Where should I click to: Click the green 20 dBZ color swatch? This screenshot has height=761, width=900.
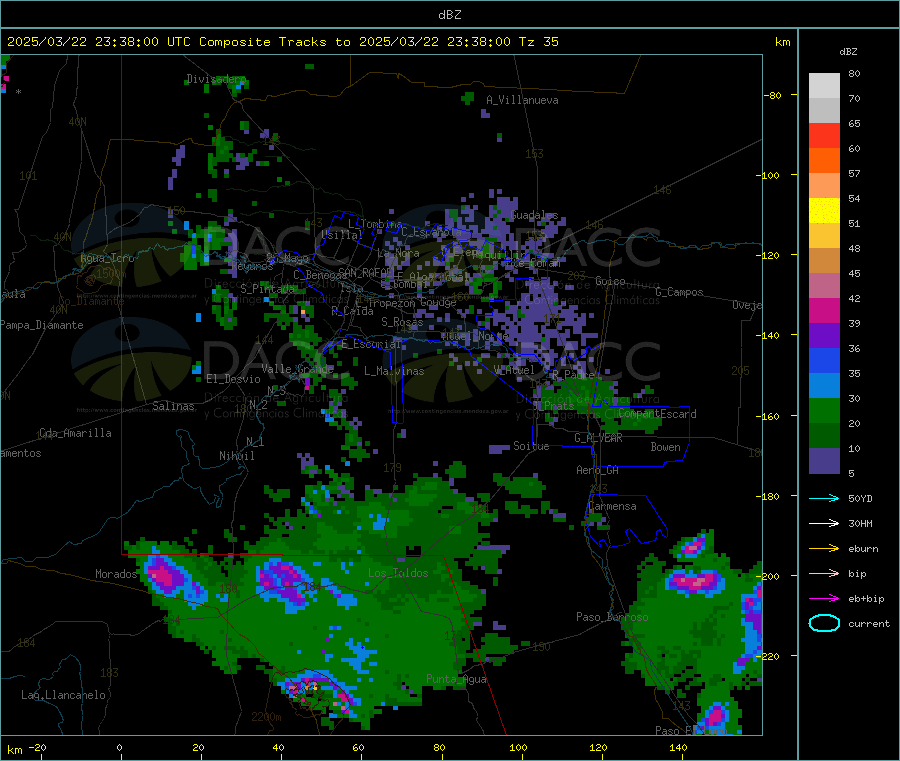tap(824, 410)
